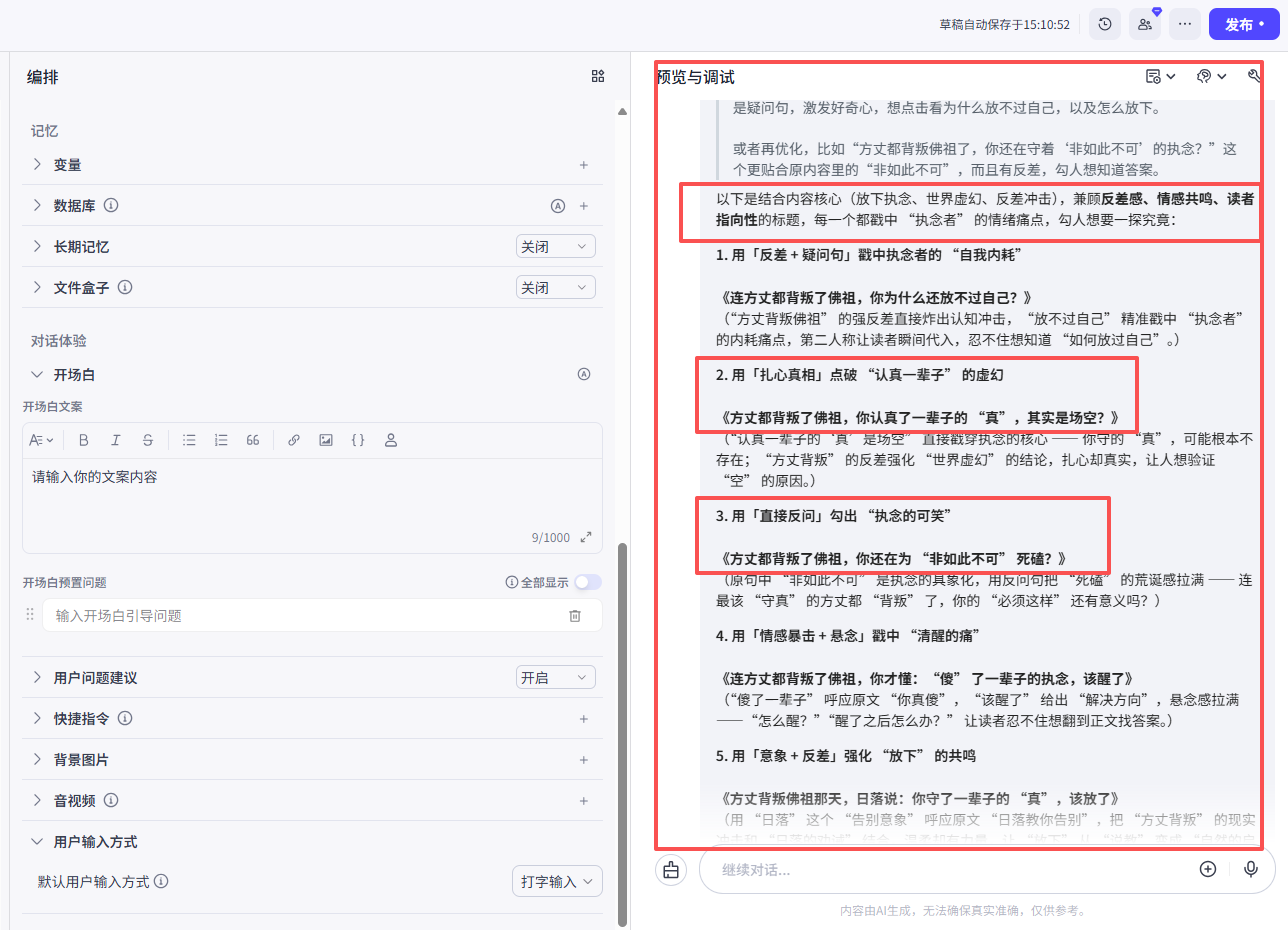Expand the 用户问题建议 section
Viewport: 1288px width, 930px height.
click(38, 678)
